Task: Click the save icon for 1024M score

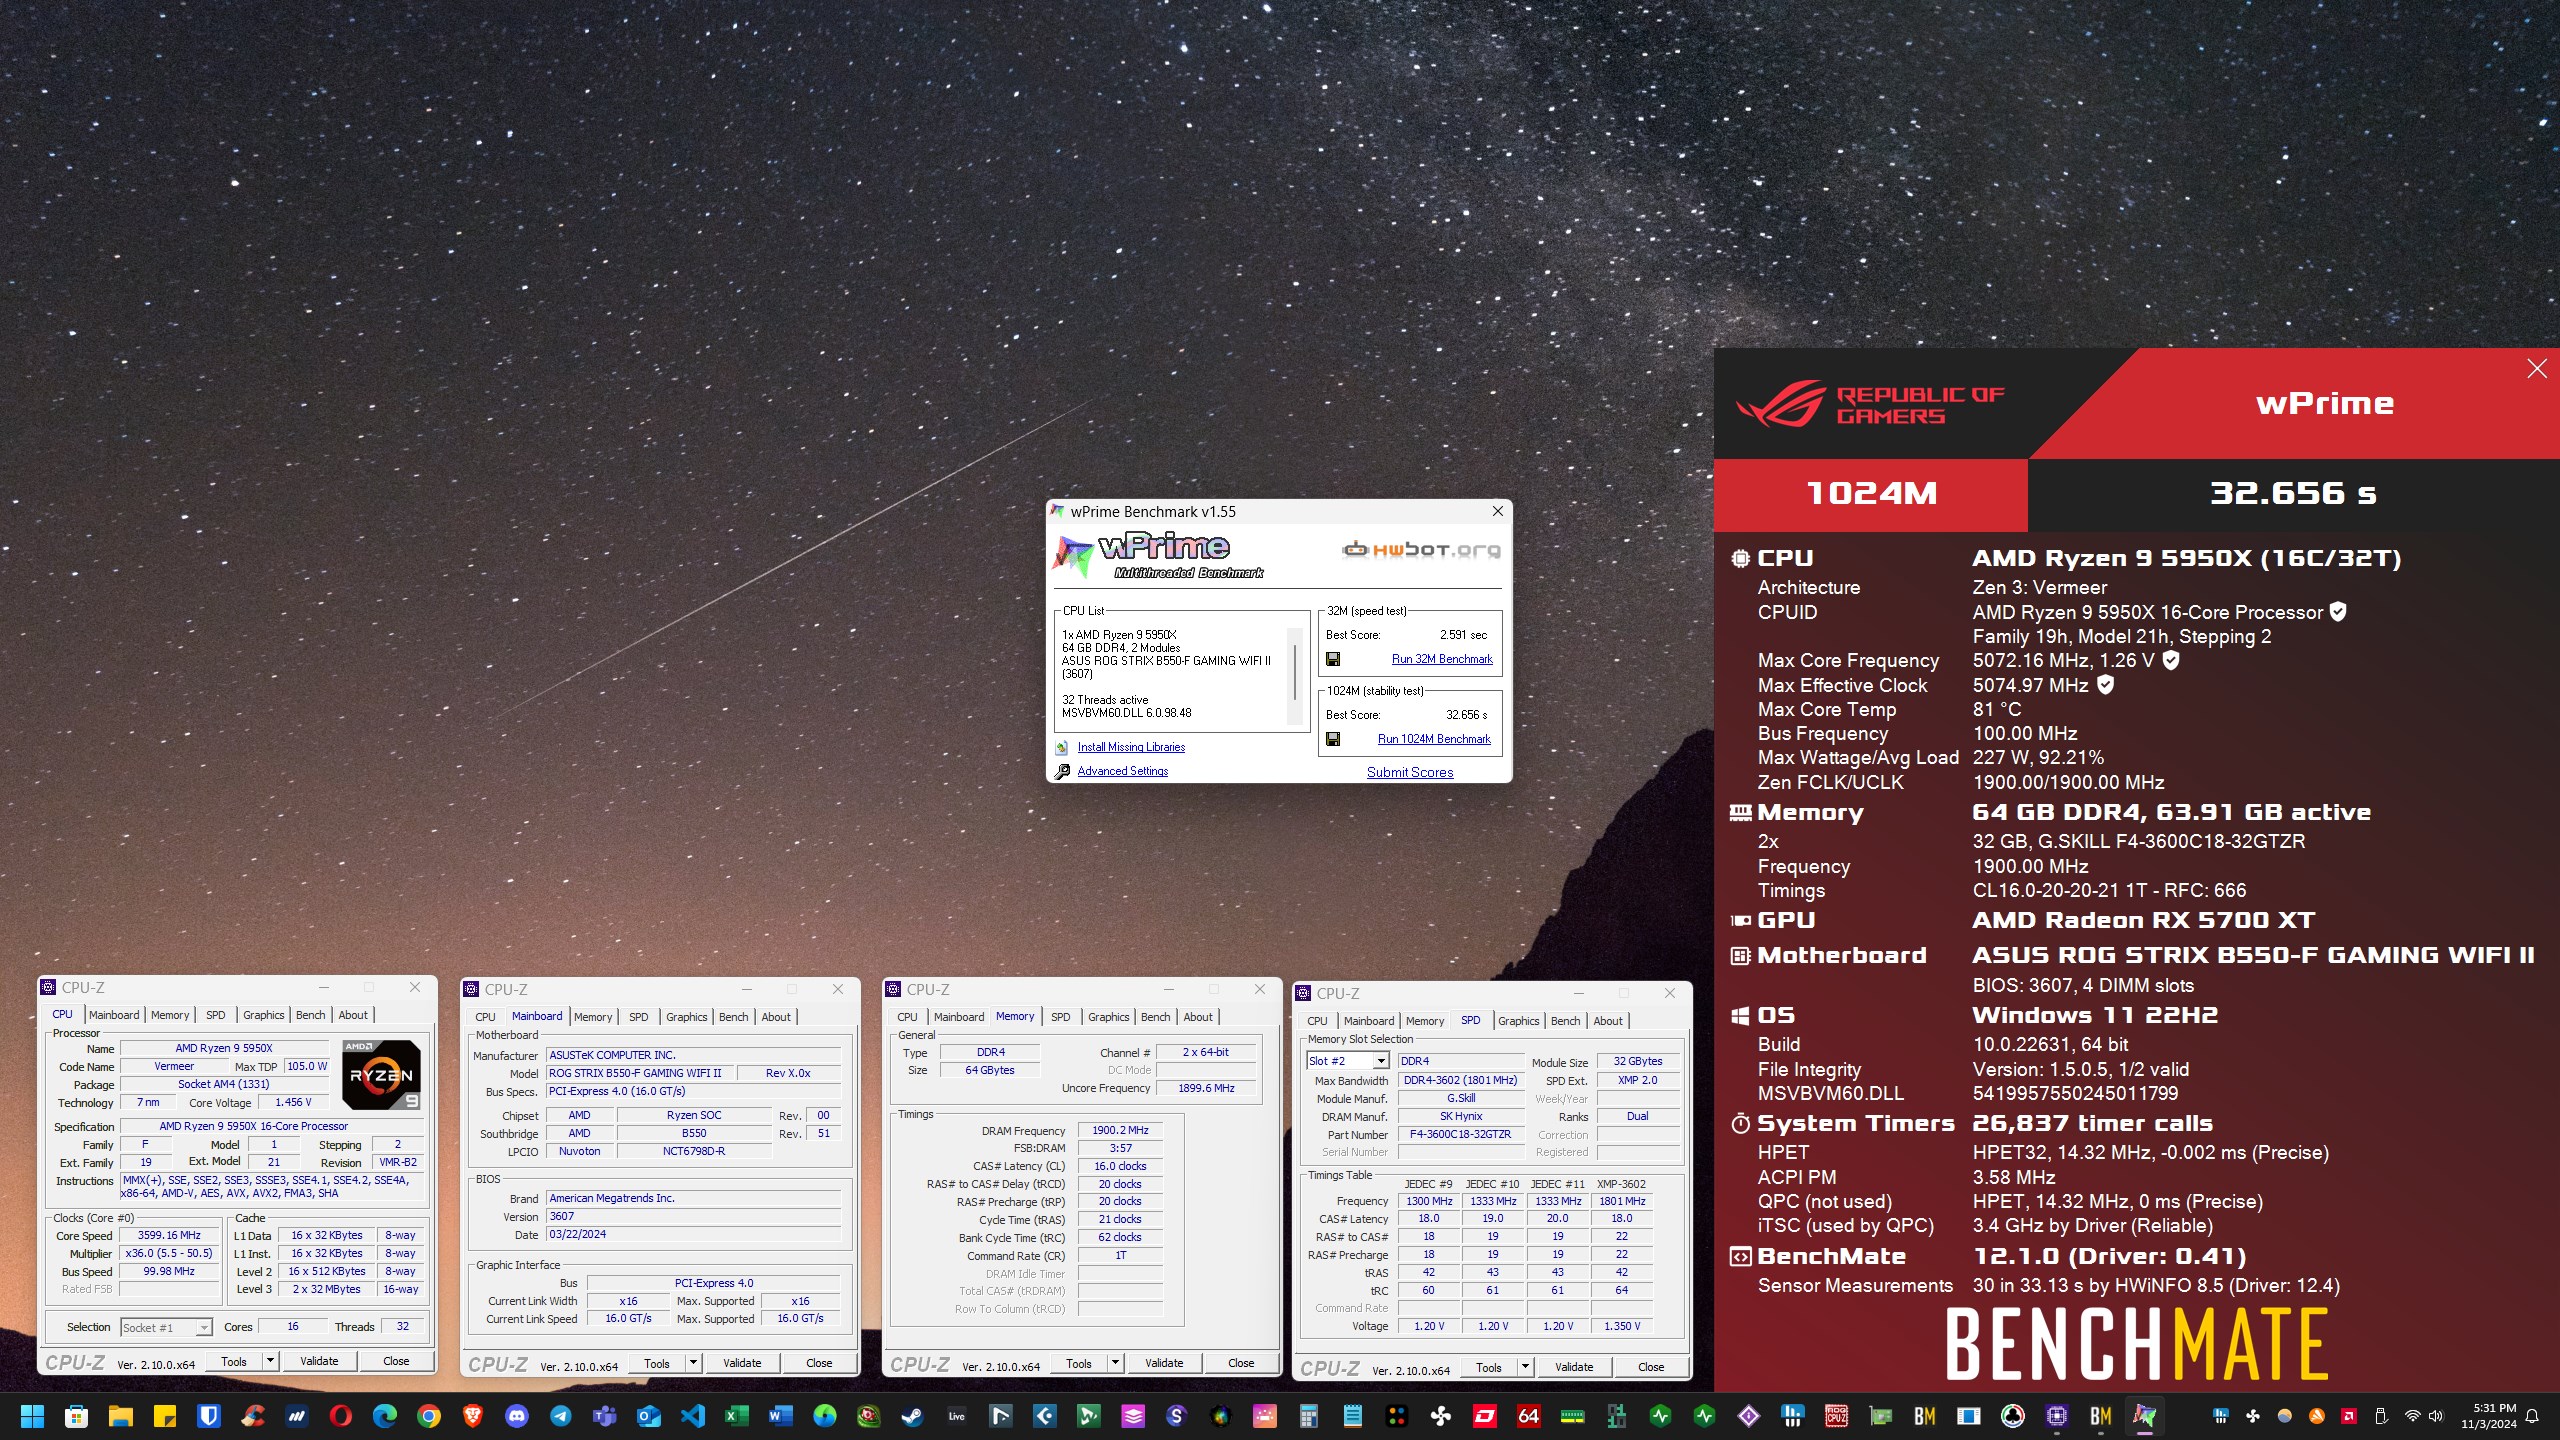Action: (1333, 739)
